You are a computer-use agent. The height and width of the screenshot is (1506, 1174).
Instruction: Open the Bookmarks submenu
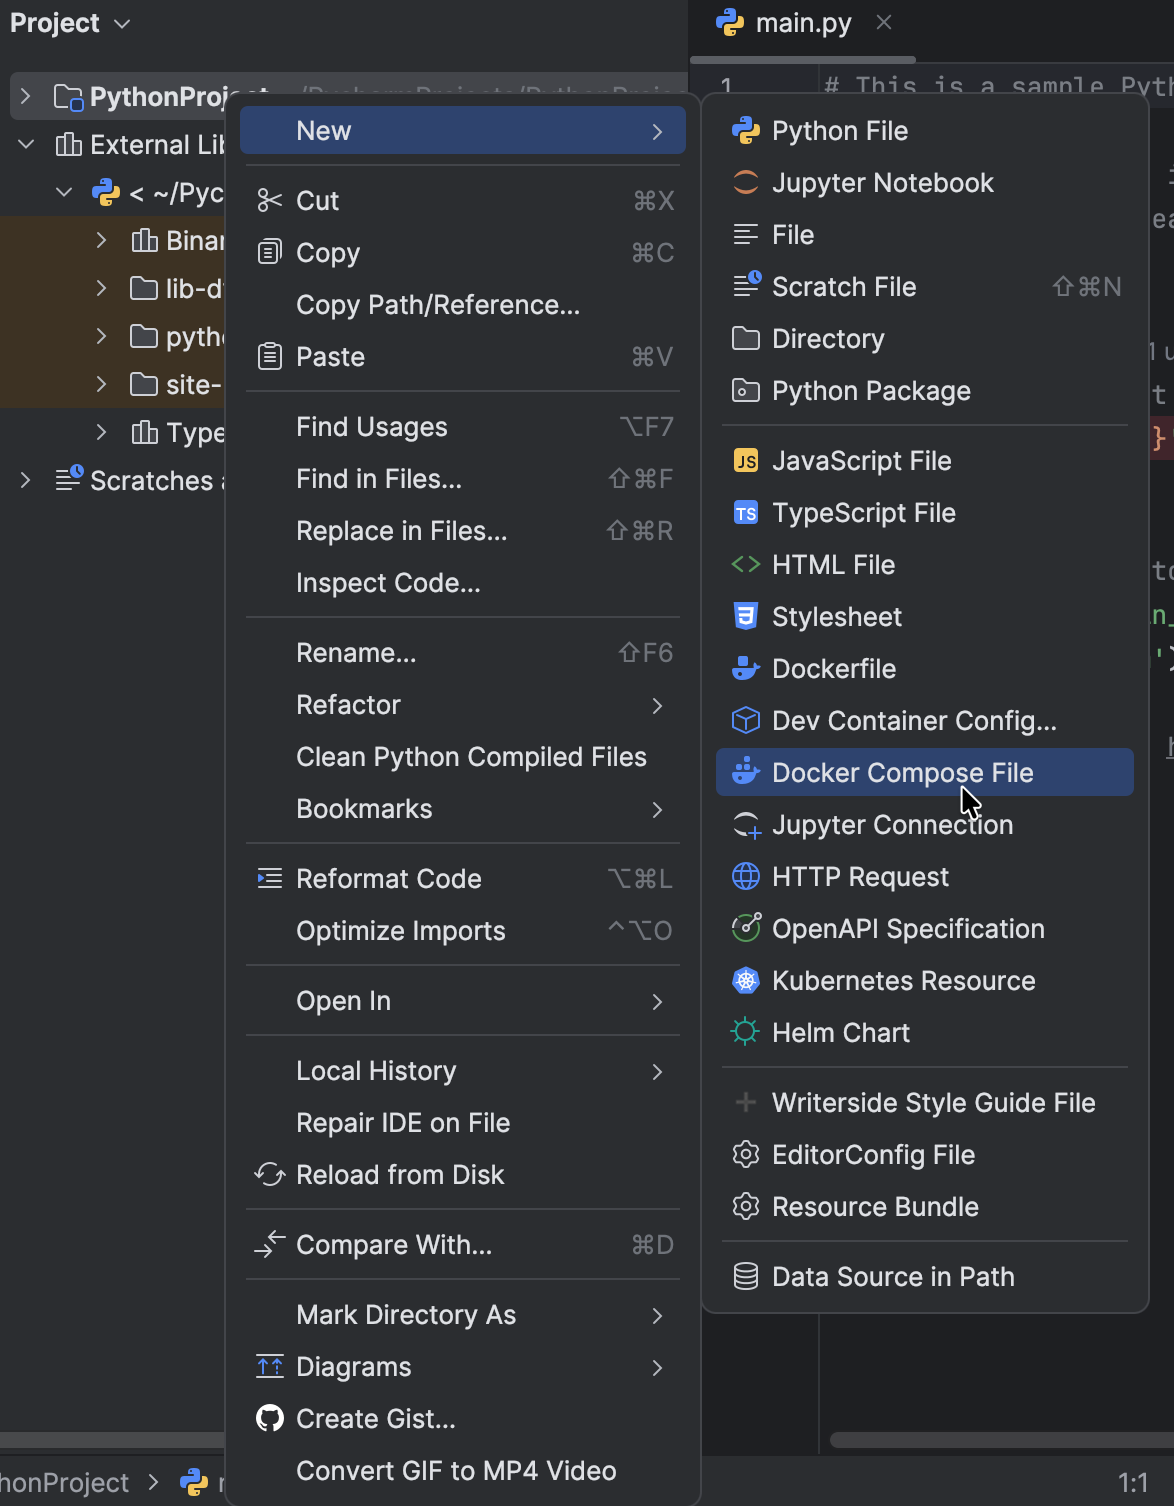coord(463,809)
